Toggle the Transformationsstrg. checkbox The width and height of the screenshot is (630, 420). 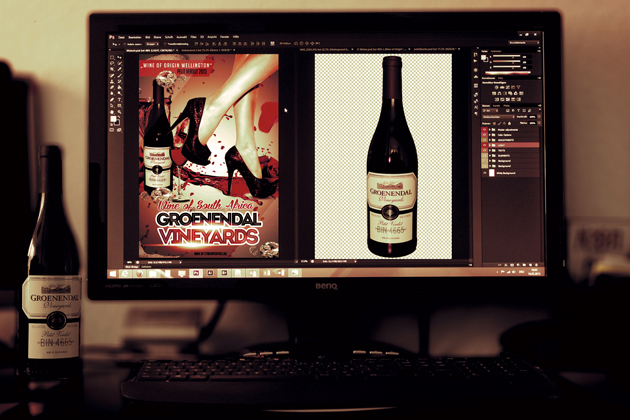[x=165, y=44]
